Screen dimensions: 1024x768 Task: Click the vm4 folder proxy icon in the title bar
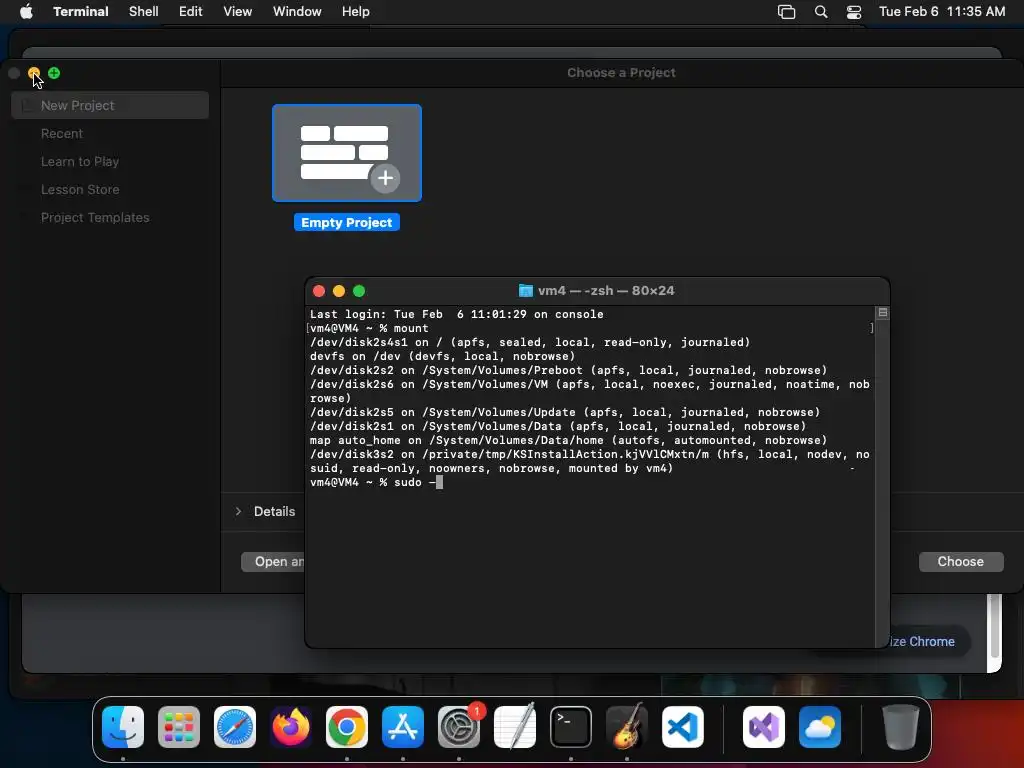click(525, 291)
